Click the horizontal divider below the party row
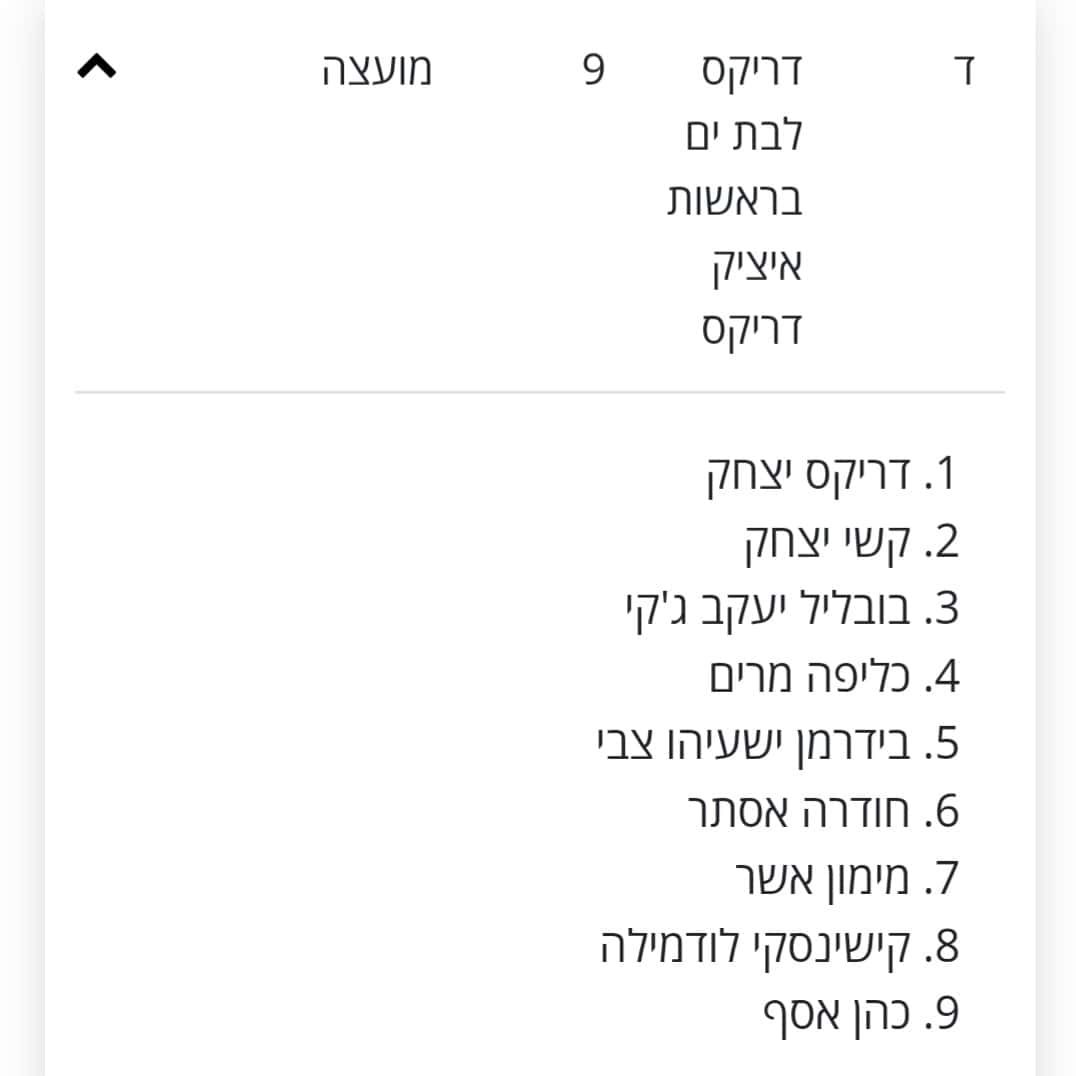This screenshot has width=1076, height=1076. click(x=540, y=393)
